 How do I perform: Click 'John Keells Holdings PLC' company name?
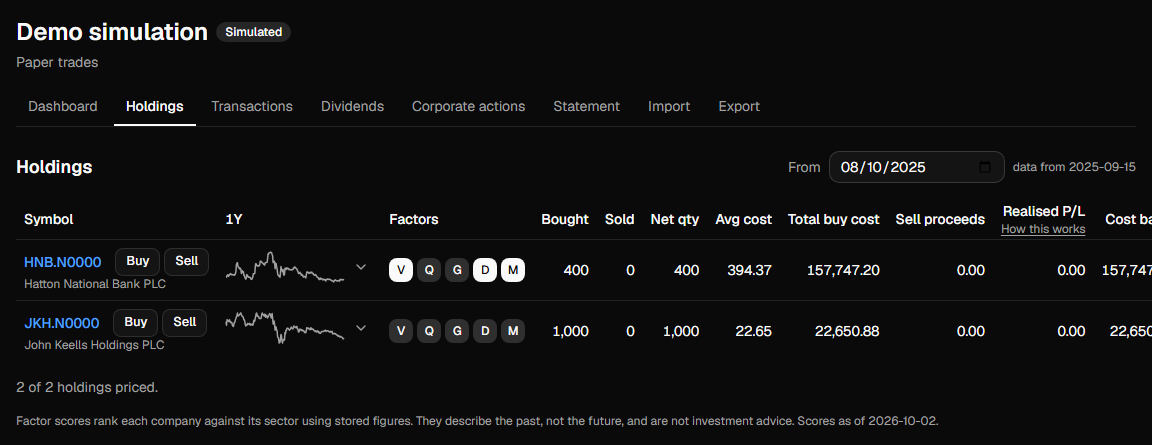tap(94, 344)
